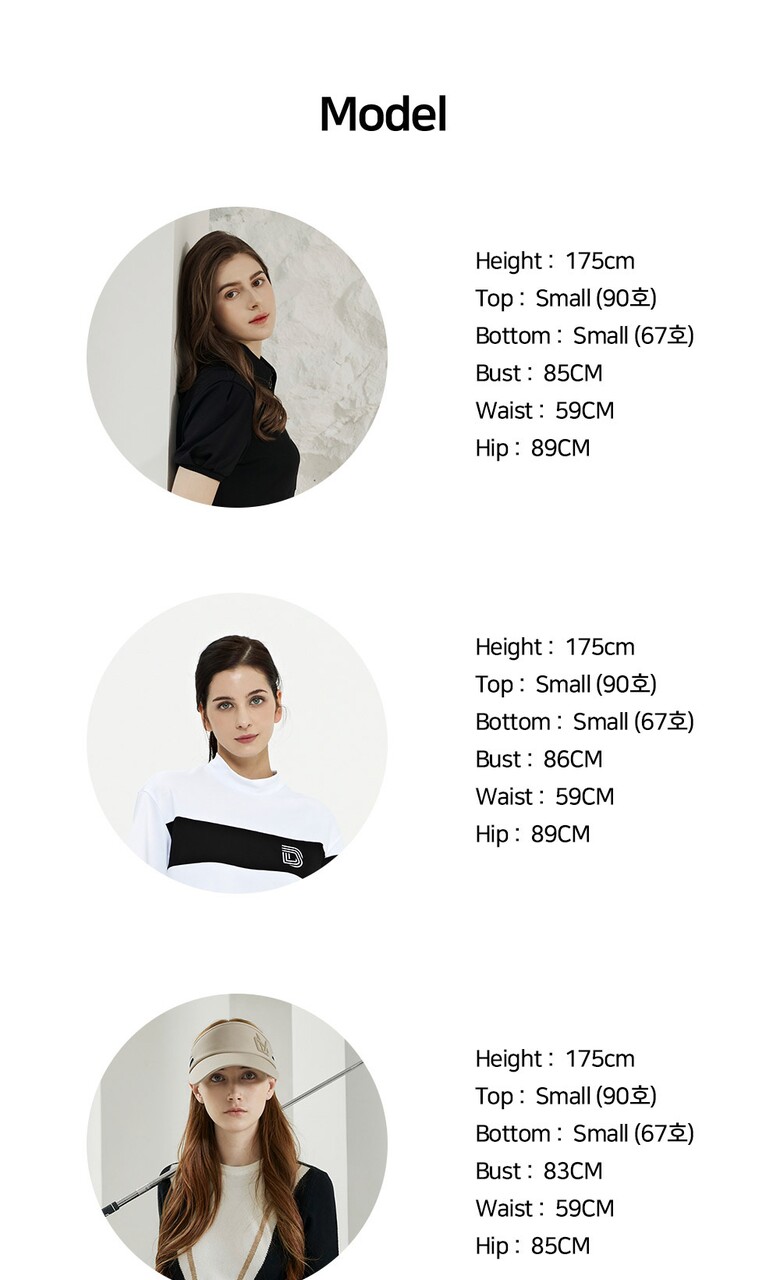Click the tan sun visor cap

(232, 1051)
